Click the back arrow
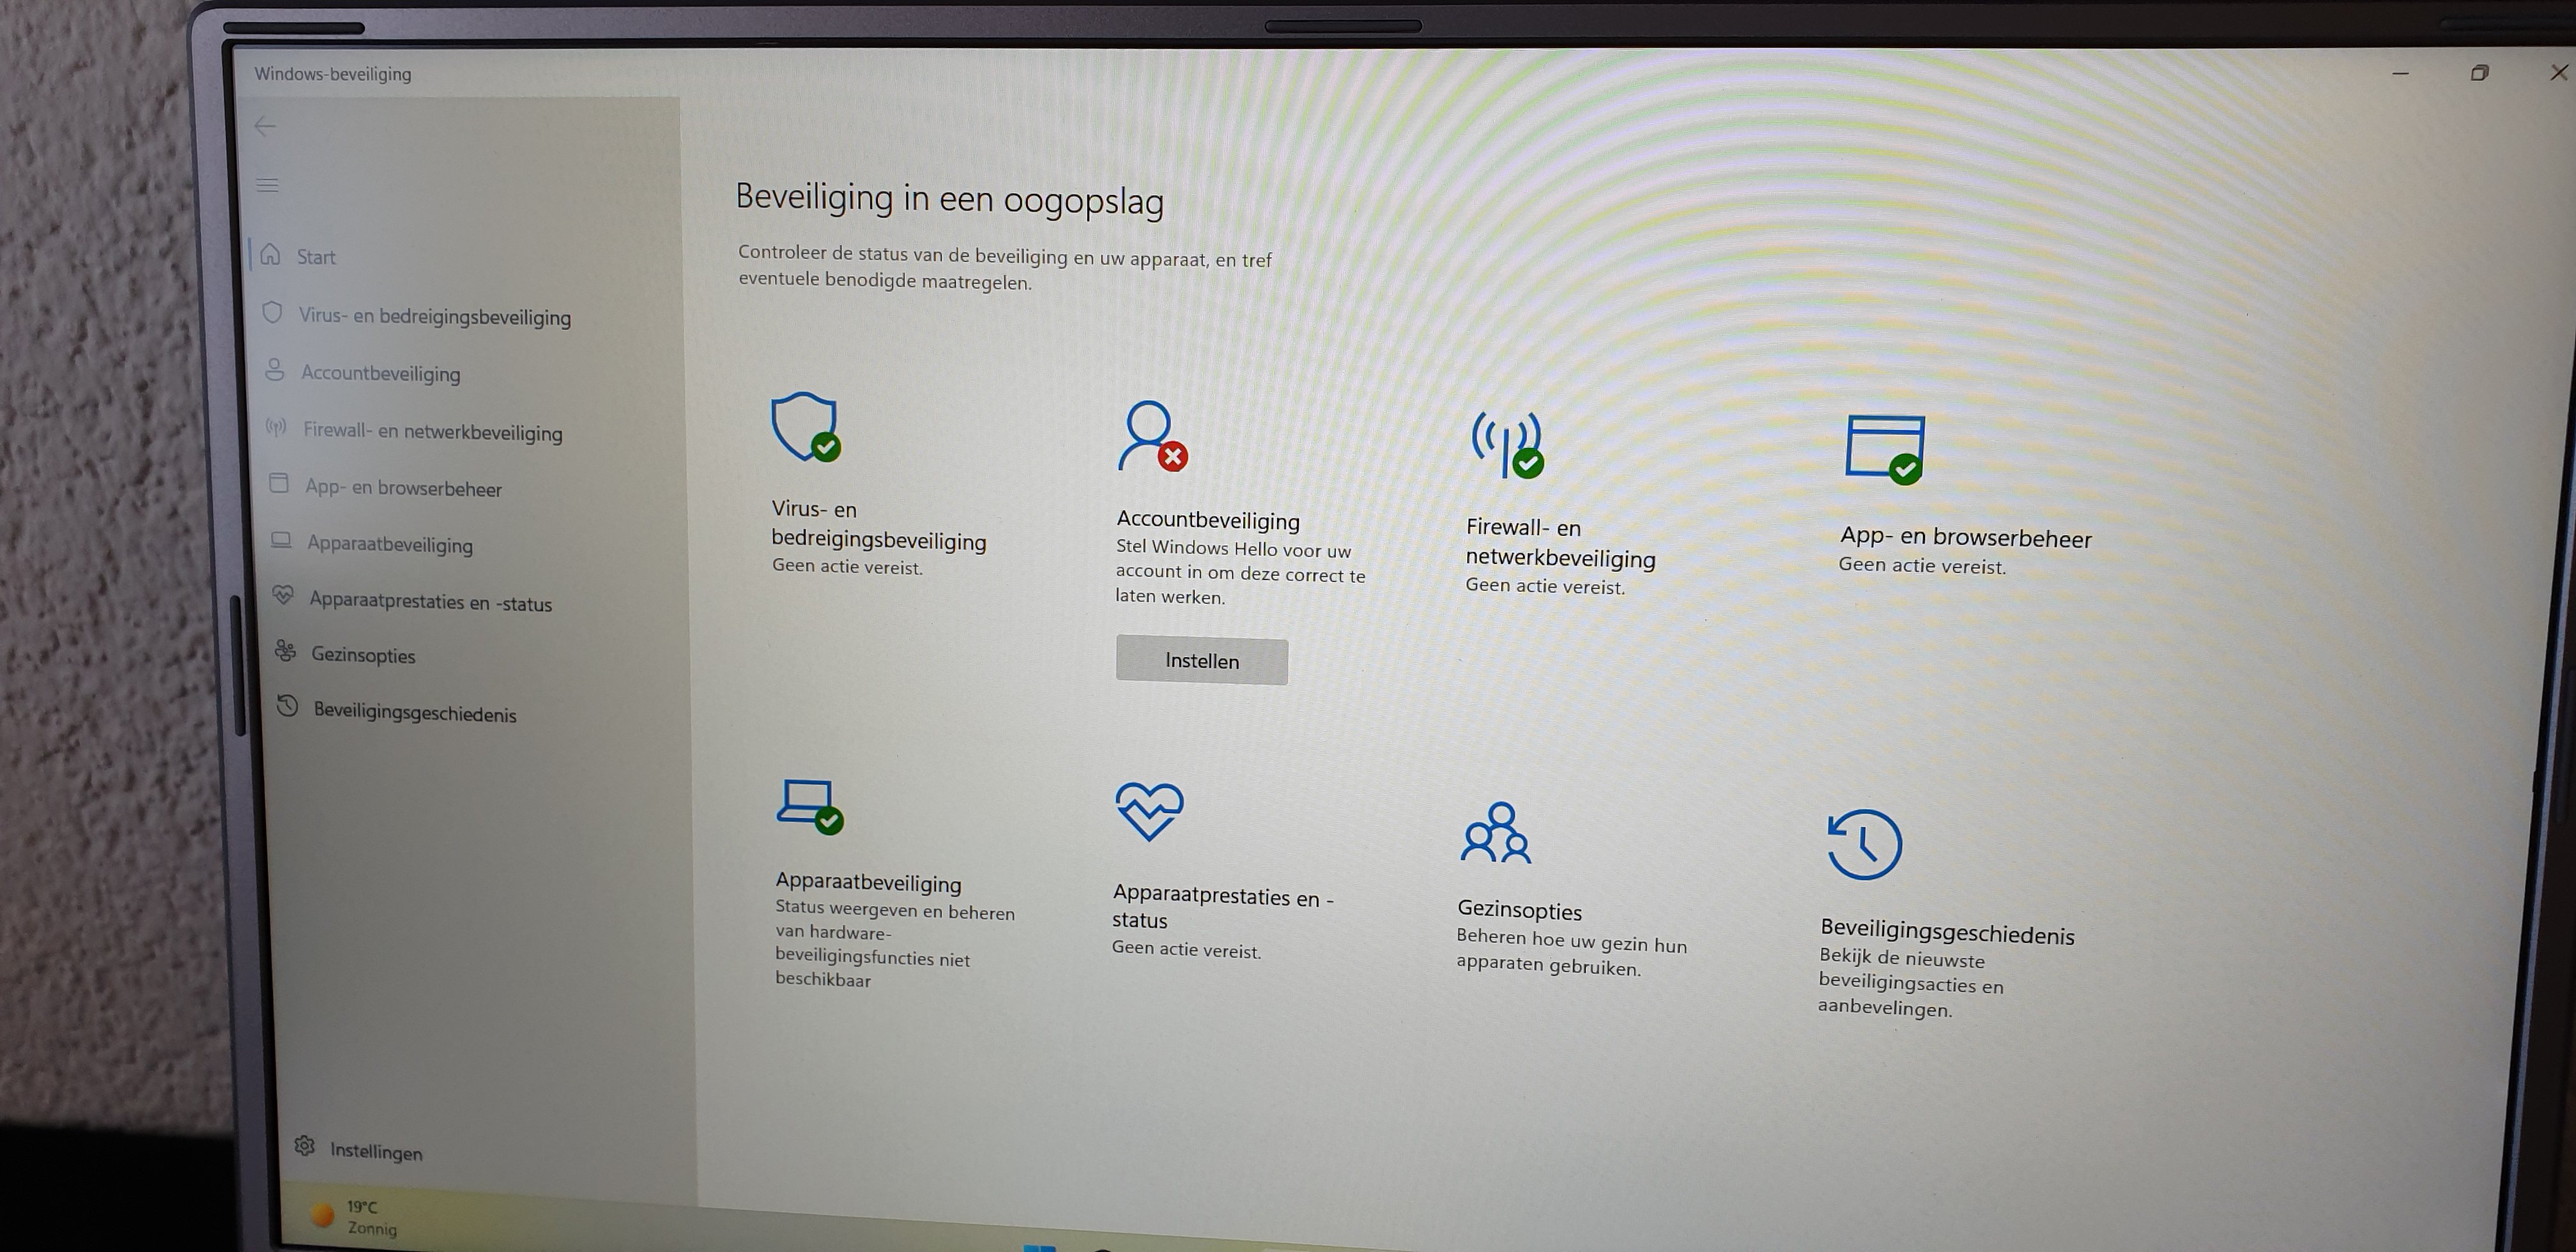The image size is (2576, 1252). pos(265,126)
